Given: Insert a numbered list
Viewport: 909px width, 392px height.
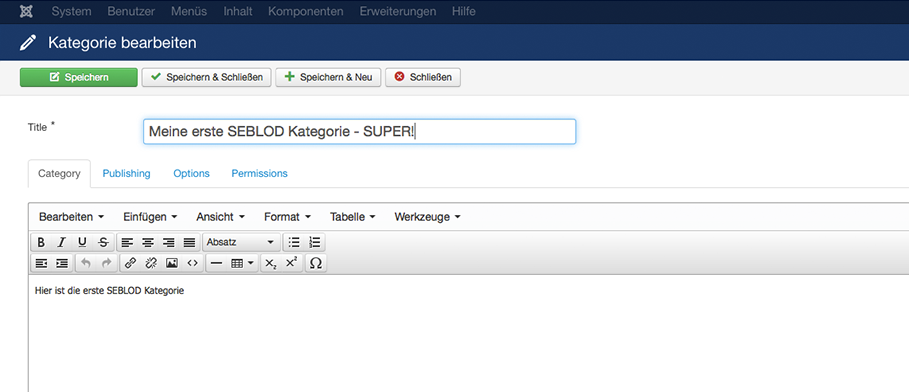Looking at the screenshot, I should (315, 242).
